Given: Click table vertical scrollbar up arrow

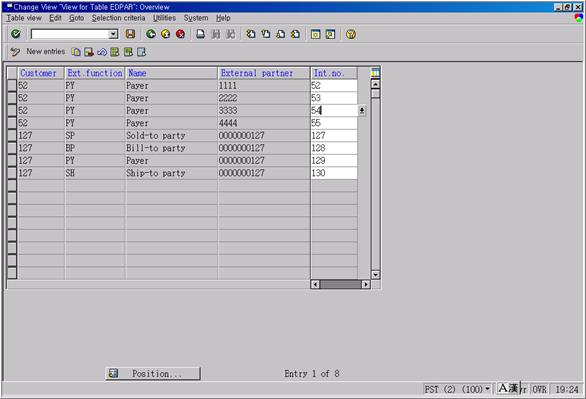Looking at the screenshot, I should (x=376, y=84).
